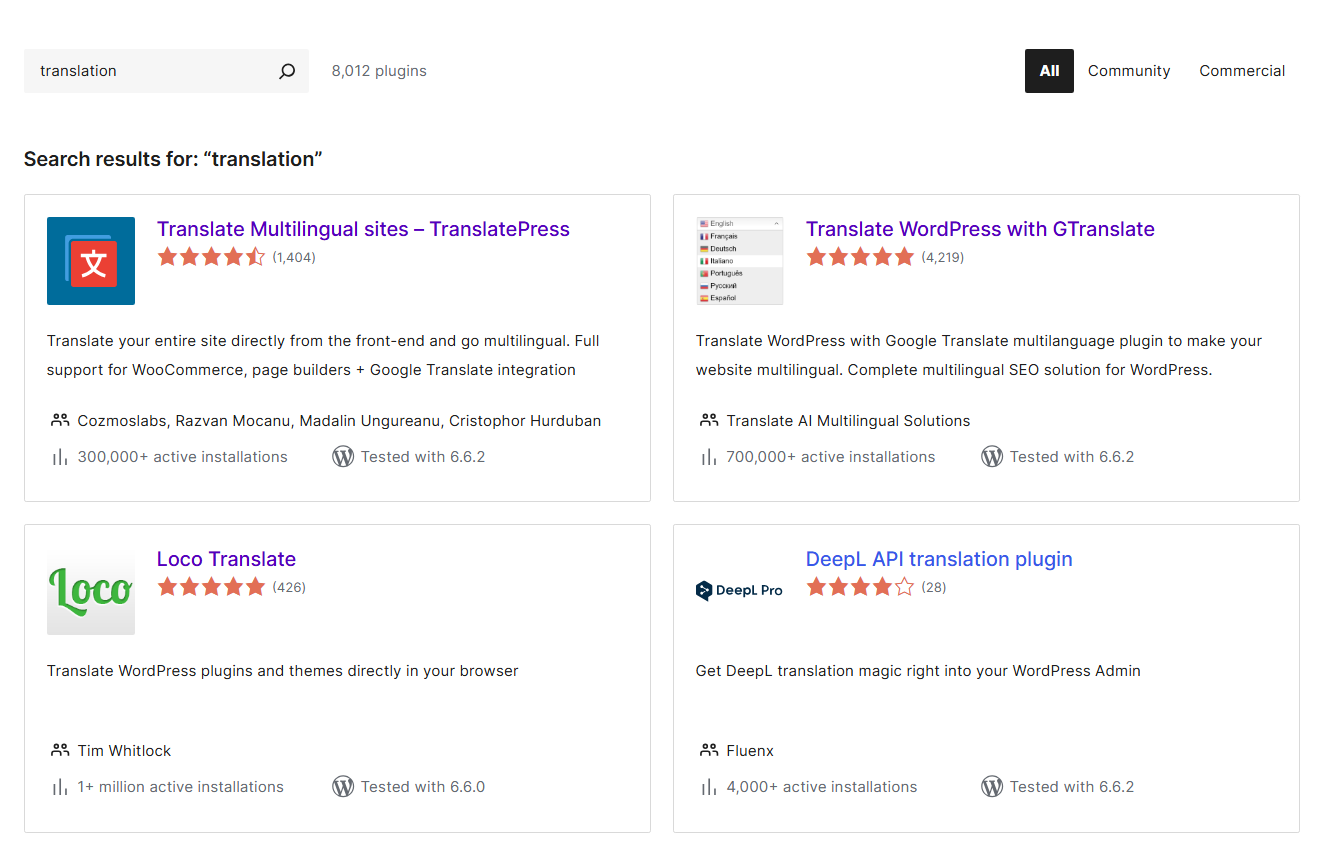Click "Translate AI Multilingual Solutions" author text
The width and height of the screenshot is (1322, 849).
(848, 421)
